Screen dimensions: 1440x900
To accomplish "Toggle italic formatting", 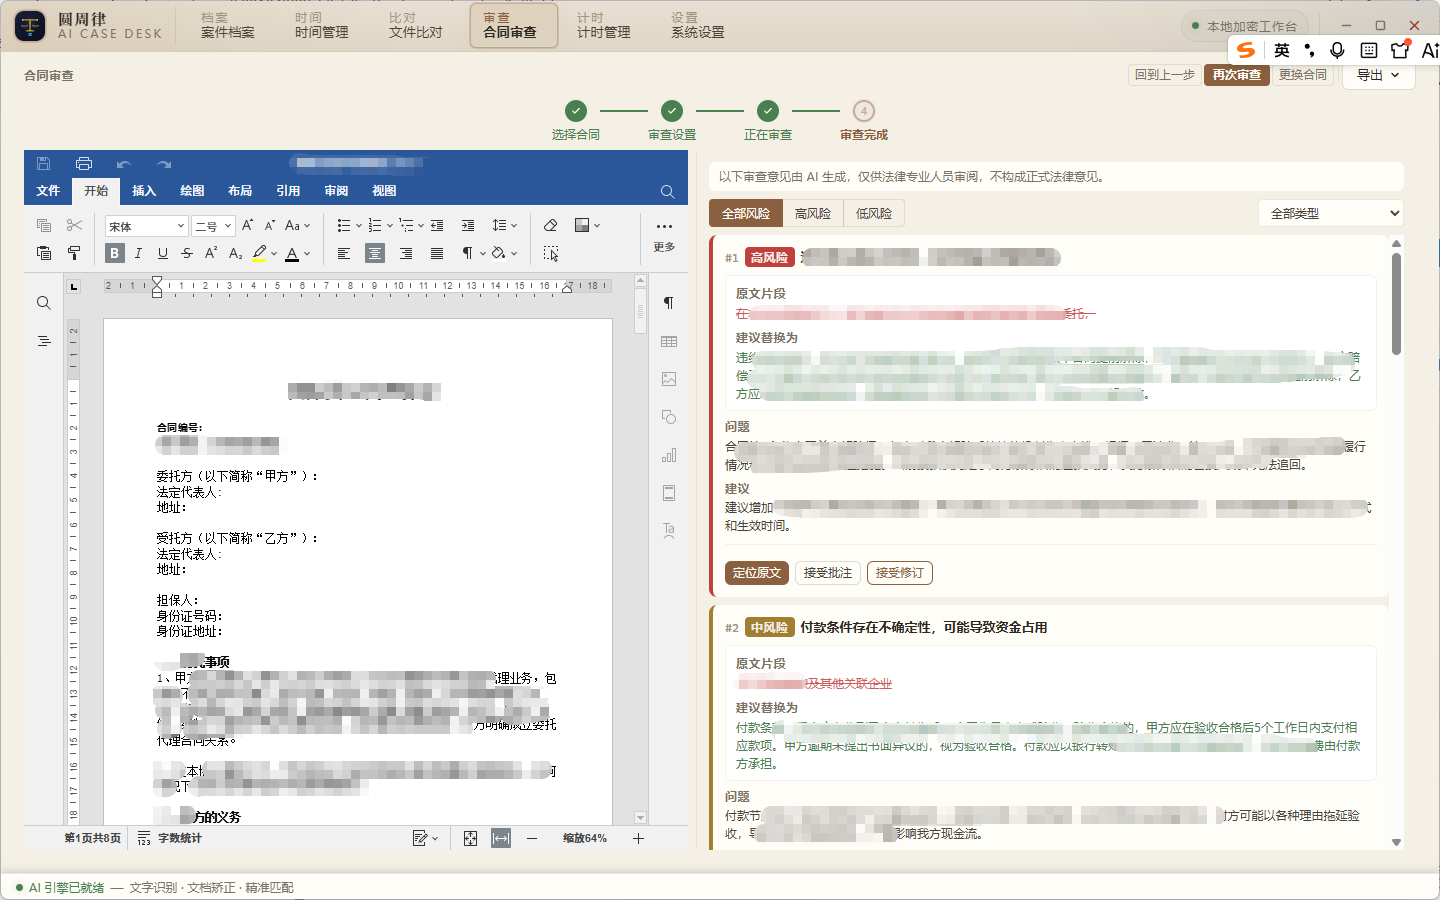I will [139, 253].
